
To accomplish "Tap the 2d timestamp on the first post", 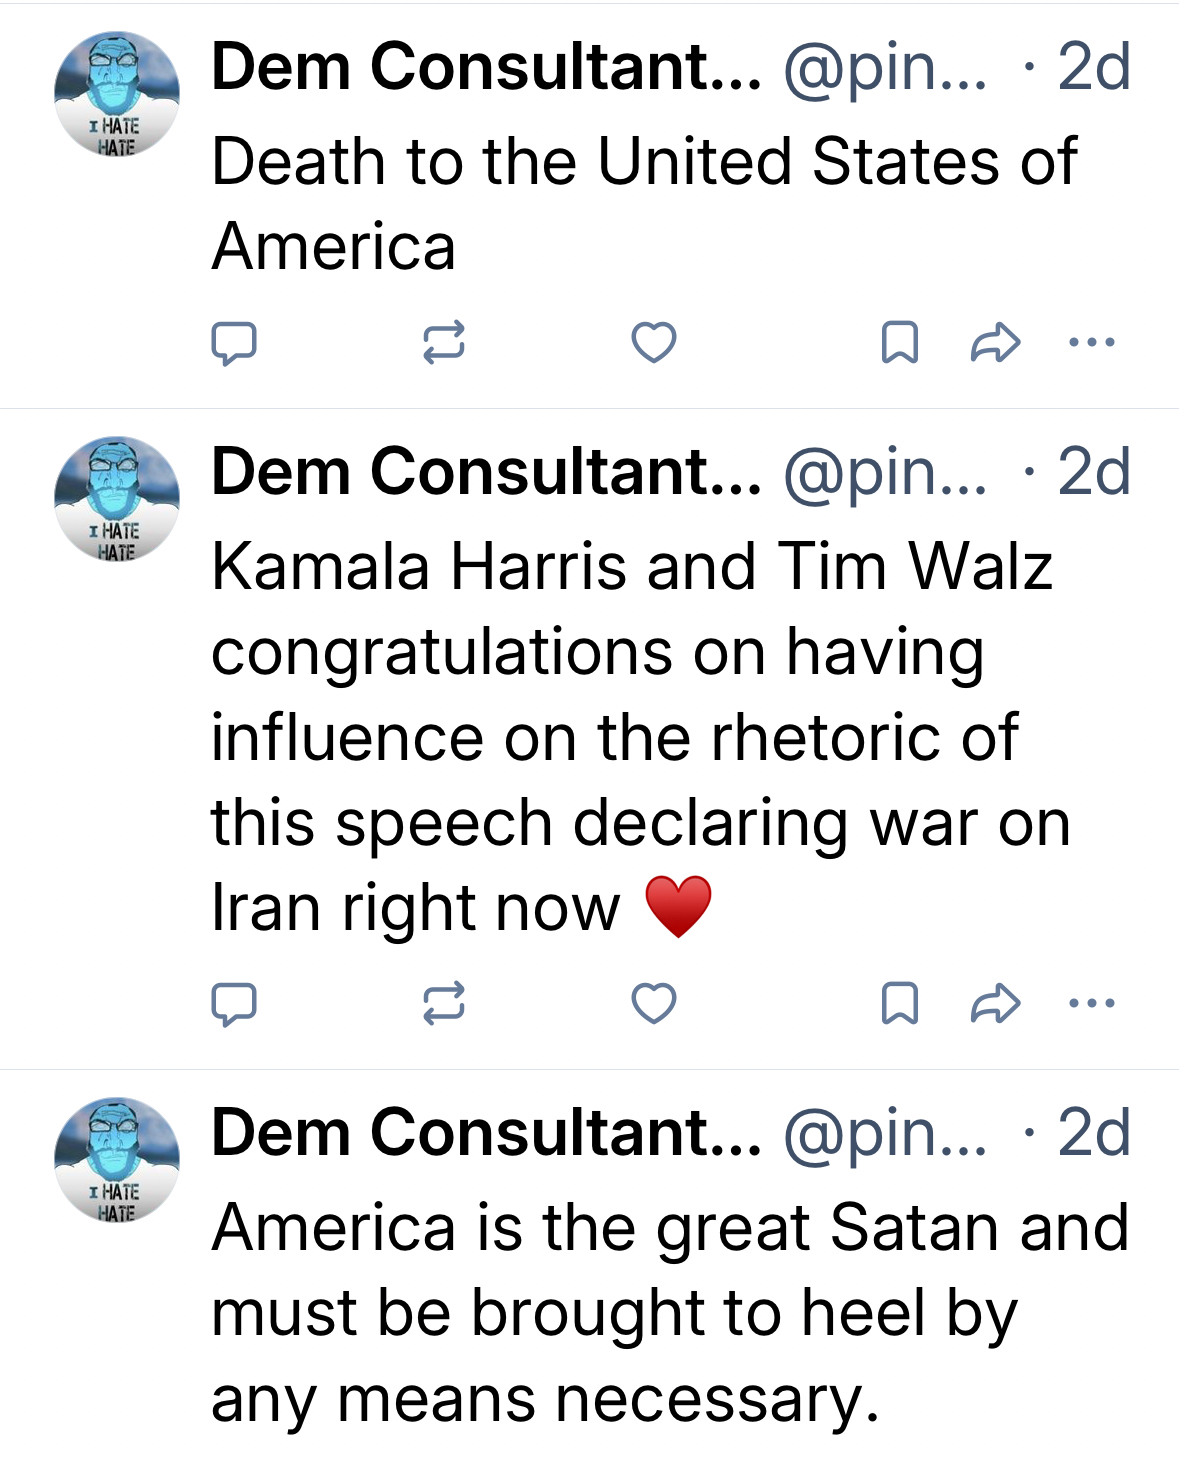I will [x=1093, y=68].
